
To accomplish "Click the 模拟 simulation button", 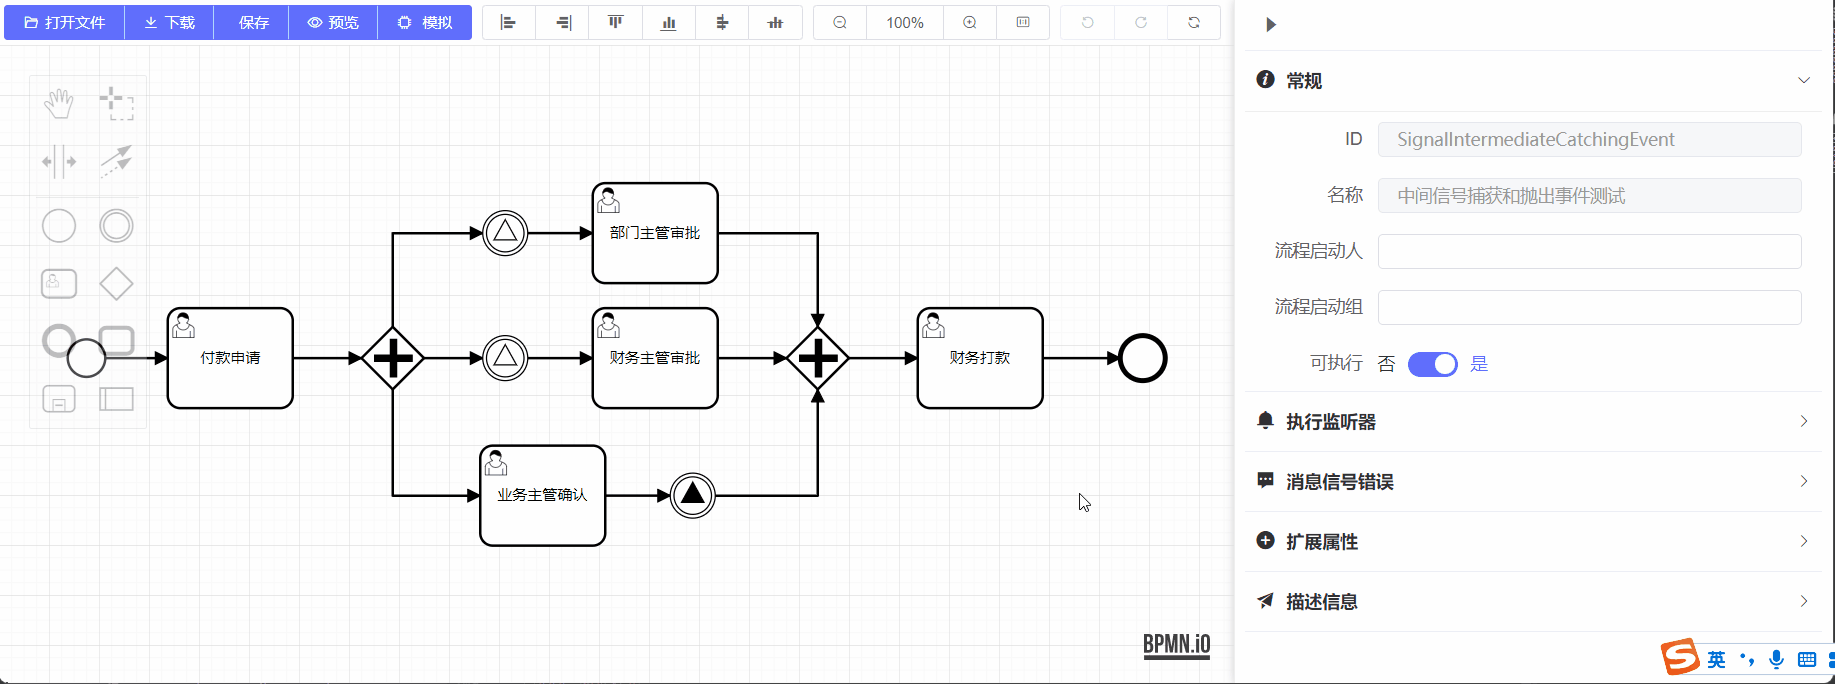I will [x=424, y=22].
